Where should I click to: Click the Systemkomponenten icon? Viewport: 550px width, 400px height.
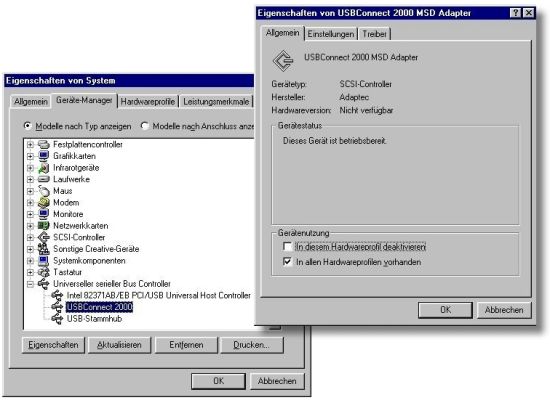click(x=43, y=260)
